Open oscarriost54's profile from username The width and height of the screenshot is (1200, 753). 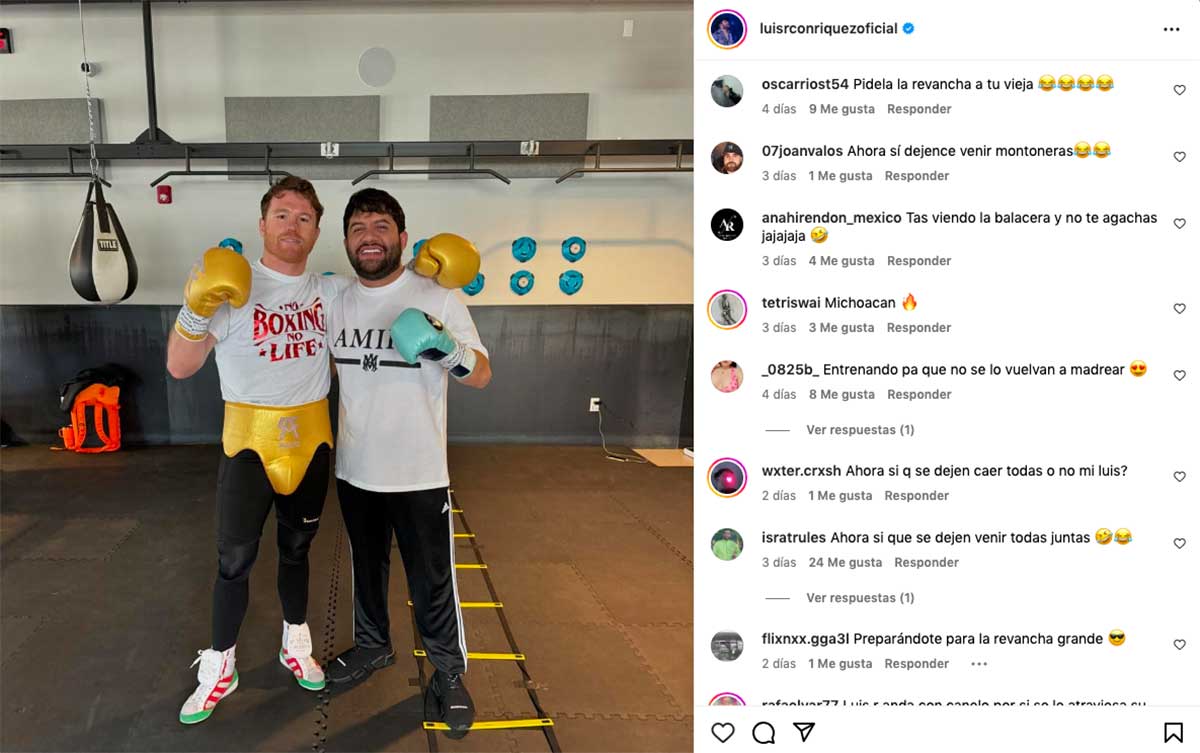point(805,84)
